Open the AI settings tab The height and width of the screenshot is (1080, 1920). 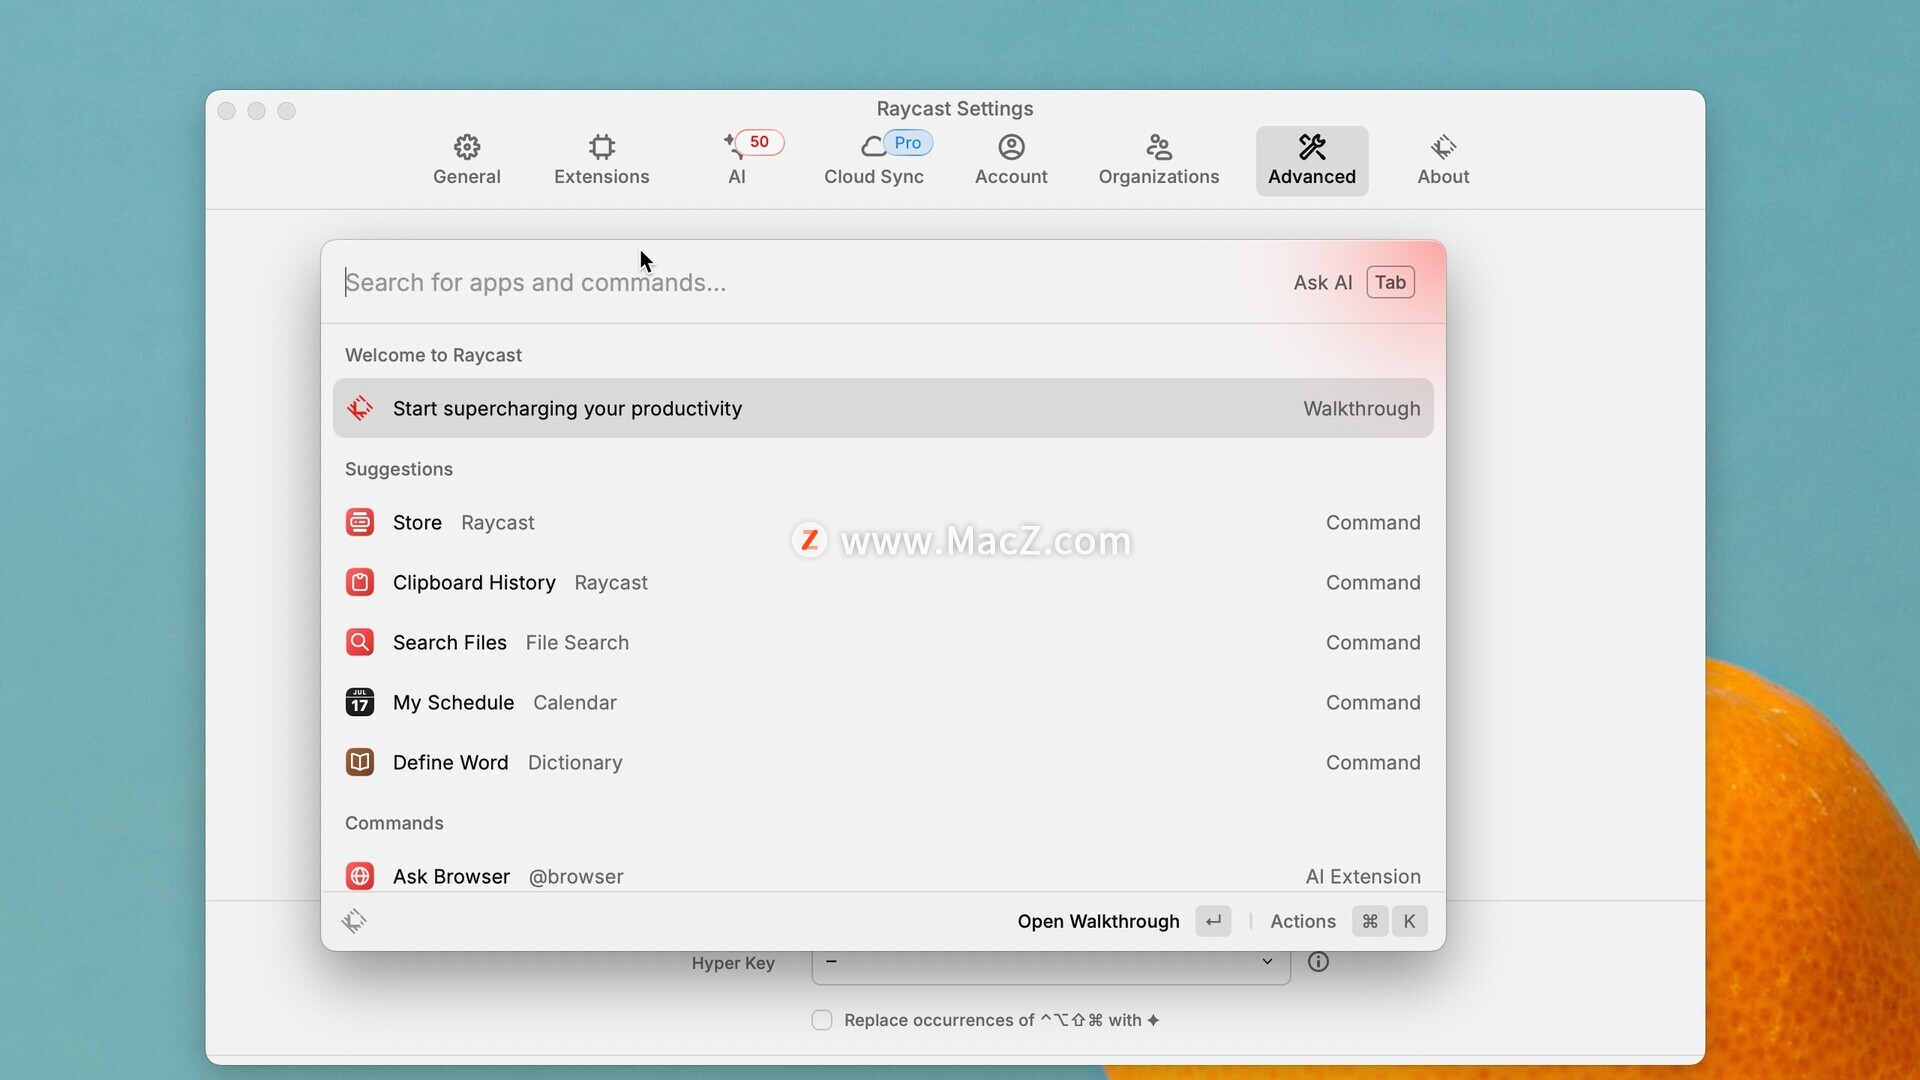pyautogui.click(x=737, y=161)
